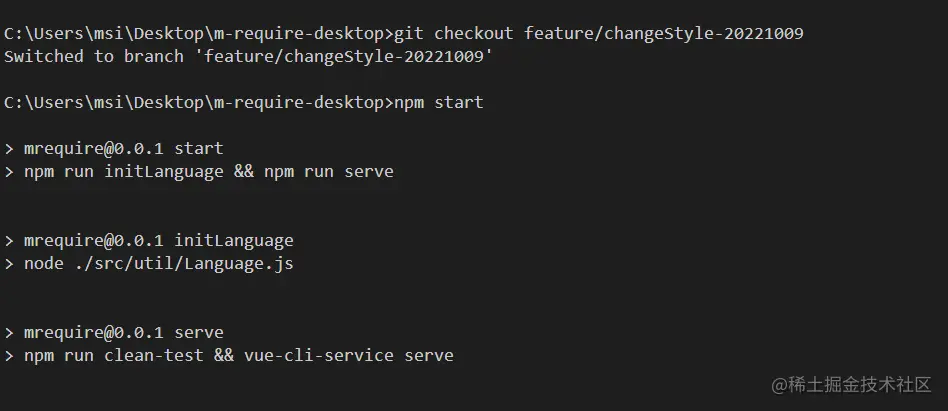Click the "mrequire@0.0.1 initLanguage" output line
The height and width of the screenshot is (411, 948).
(159, 241)
